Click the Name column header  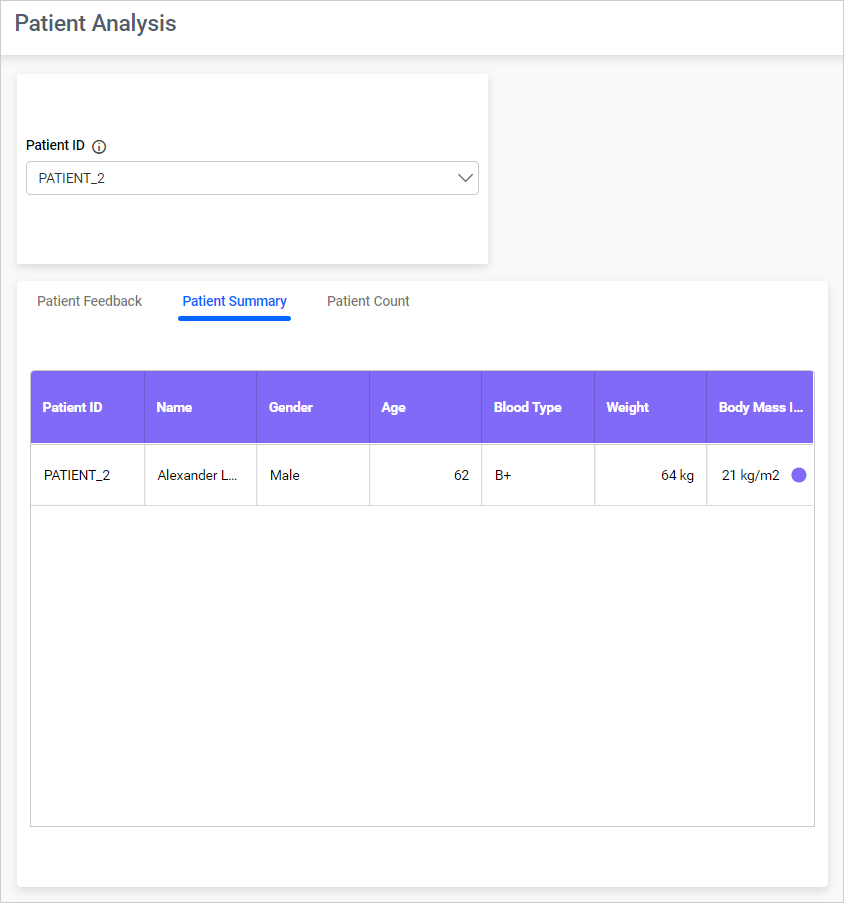click(174, 407)
